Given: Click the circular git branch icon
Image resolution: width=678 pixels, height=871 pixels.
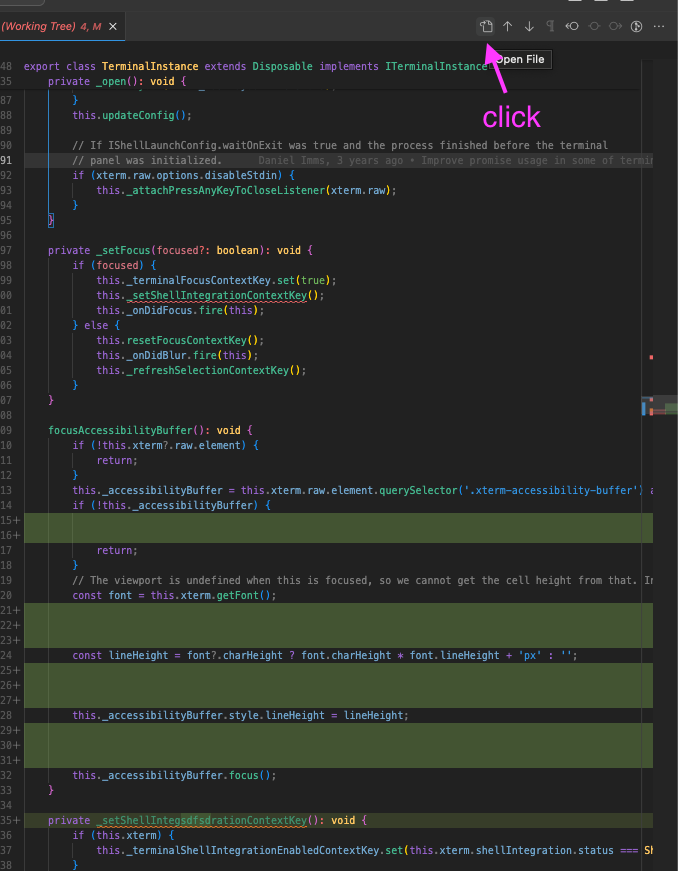Looking at the screenshot, I should [637, 26].
